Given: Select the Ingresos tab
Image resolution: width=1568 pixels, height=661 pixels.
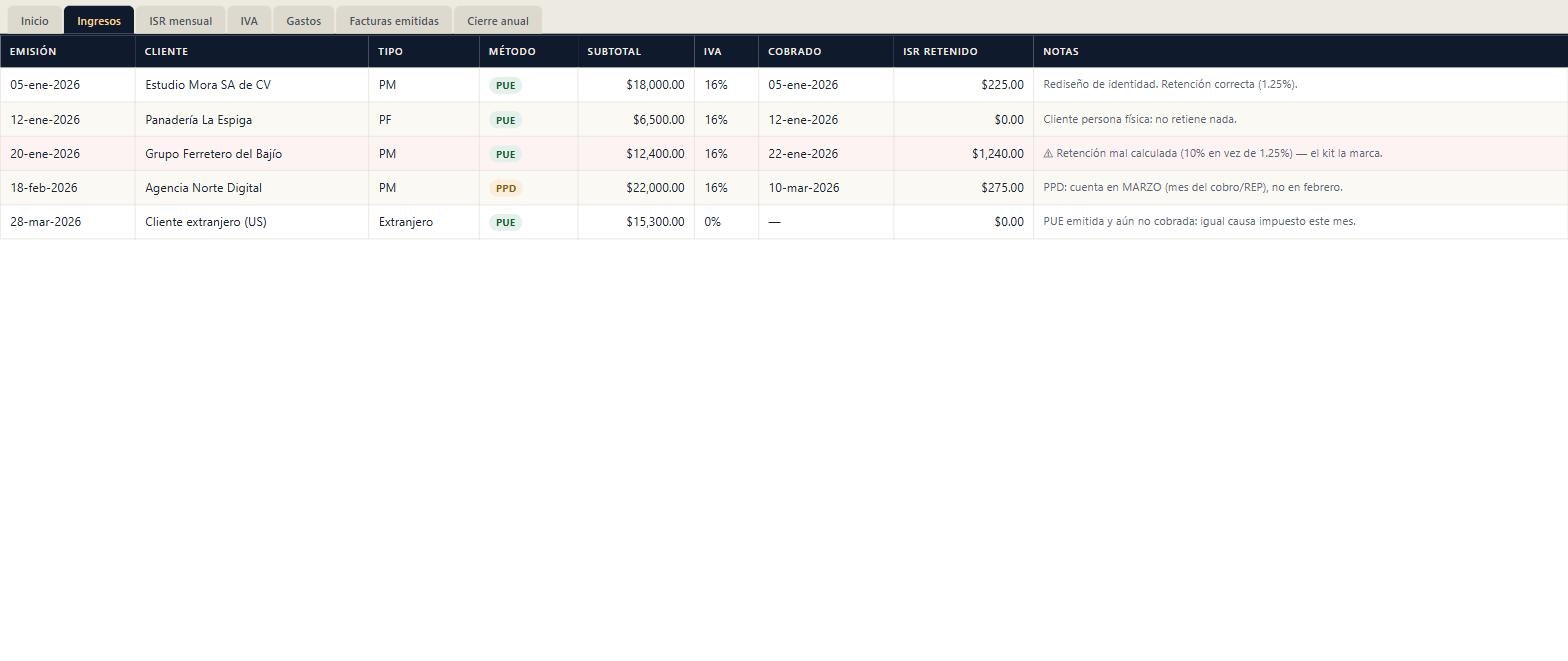Looking at the screenshot, I should [x=99, y=20].
